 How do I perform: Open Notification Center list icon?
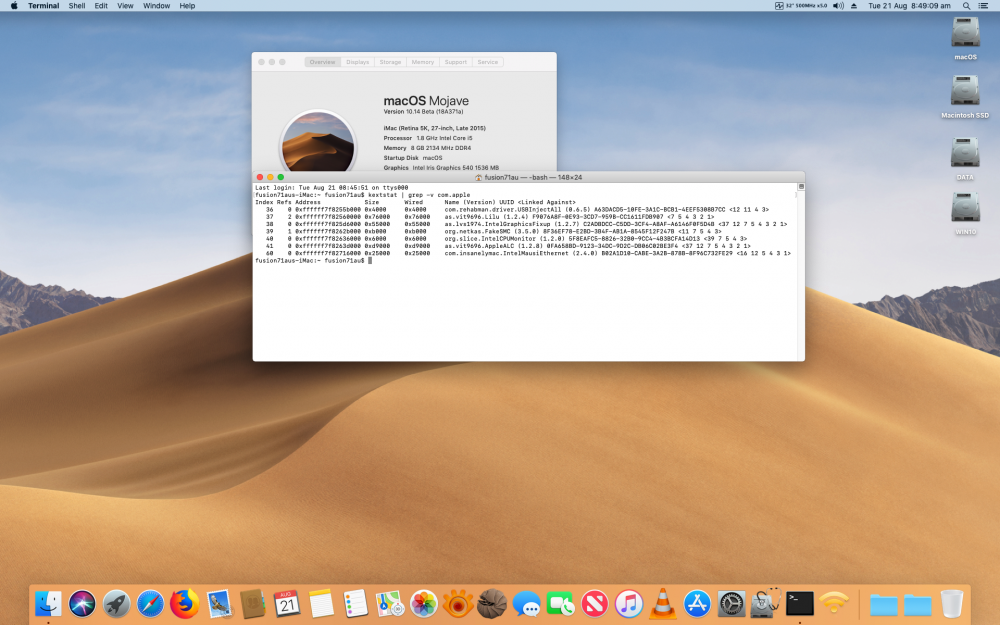click(x=983, y=6)
